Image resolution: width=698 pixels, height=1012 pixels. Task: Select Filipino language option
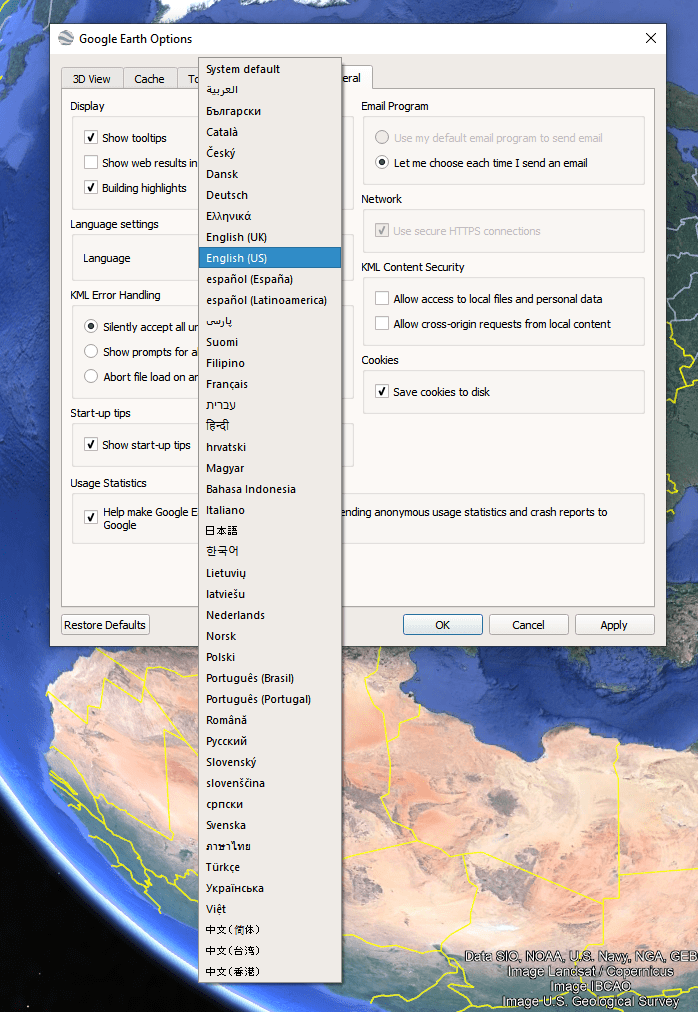[x=270, y=363]
